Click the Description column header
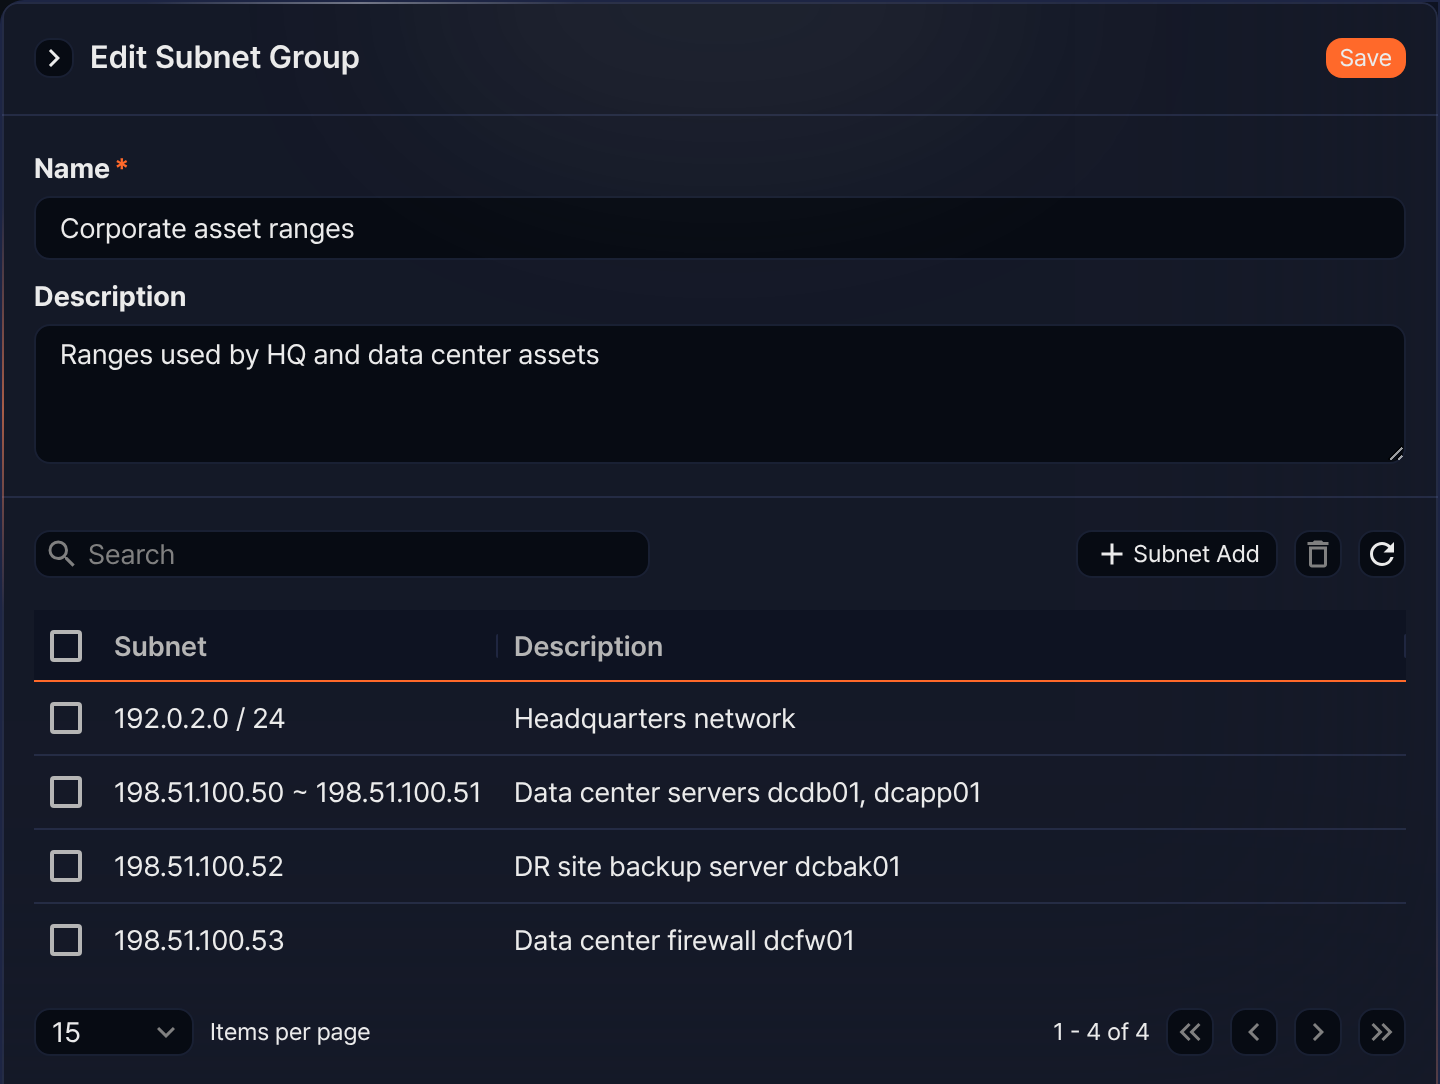Screen dimensions: 1440x1084 tap(588, 646)
